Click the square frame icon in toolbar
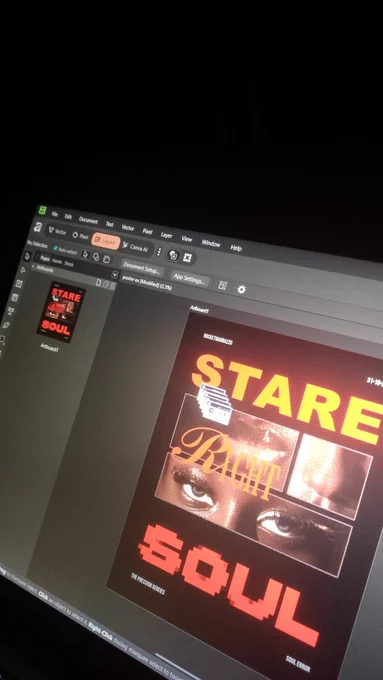 (187, 258)
